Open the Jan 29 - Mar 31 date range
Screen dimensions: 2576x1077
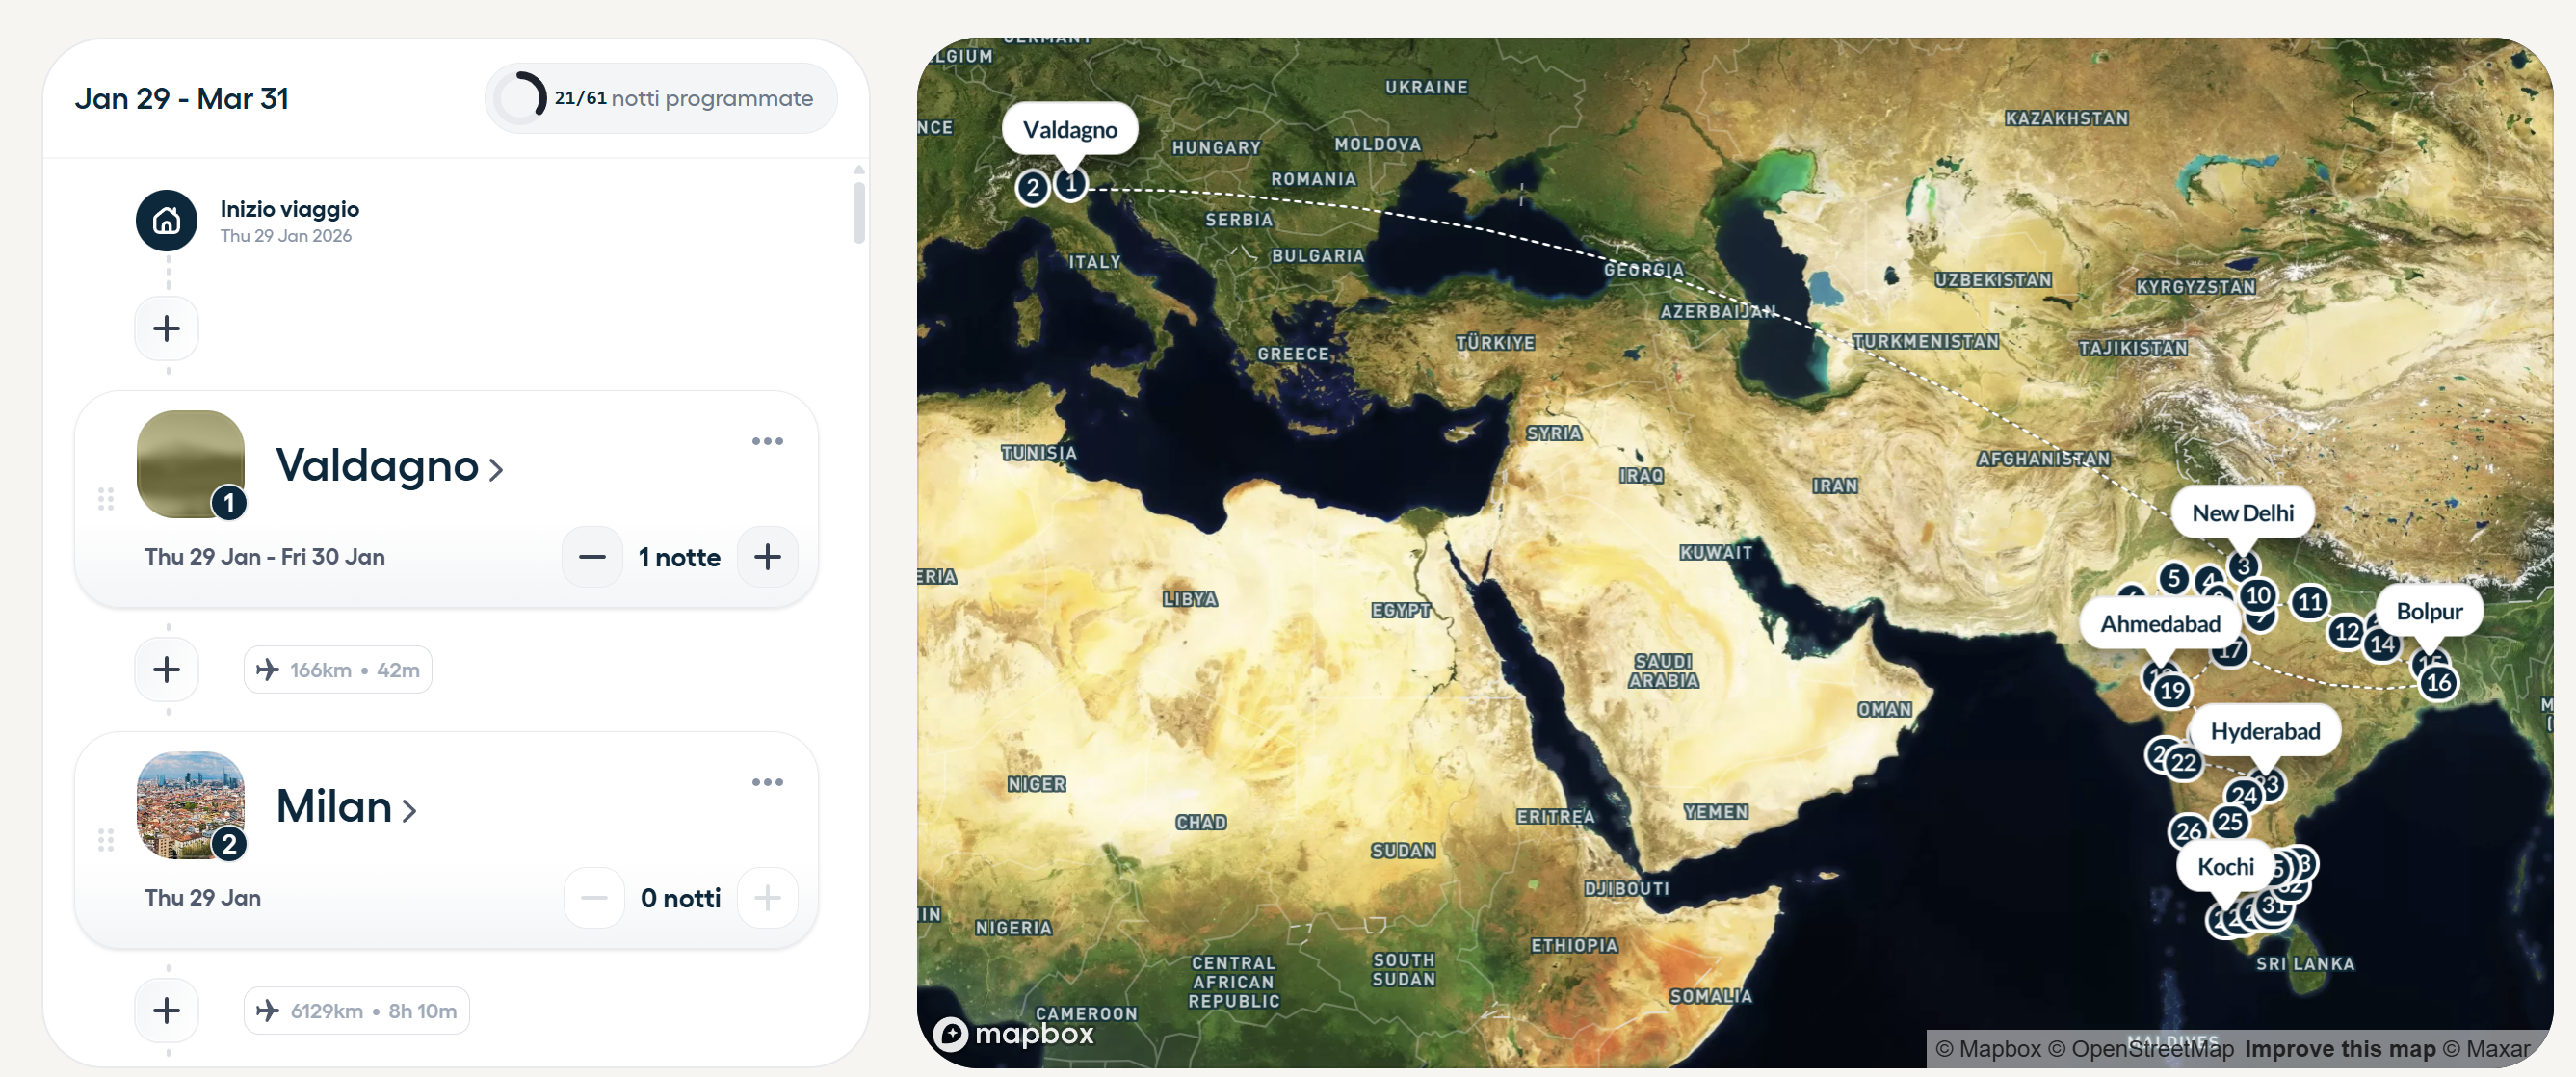[x=182, y=99]
